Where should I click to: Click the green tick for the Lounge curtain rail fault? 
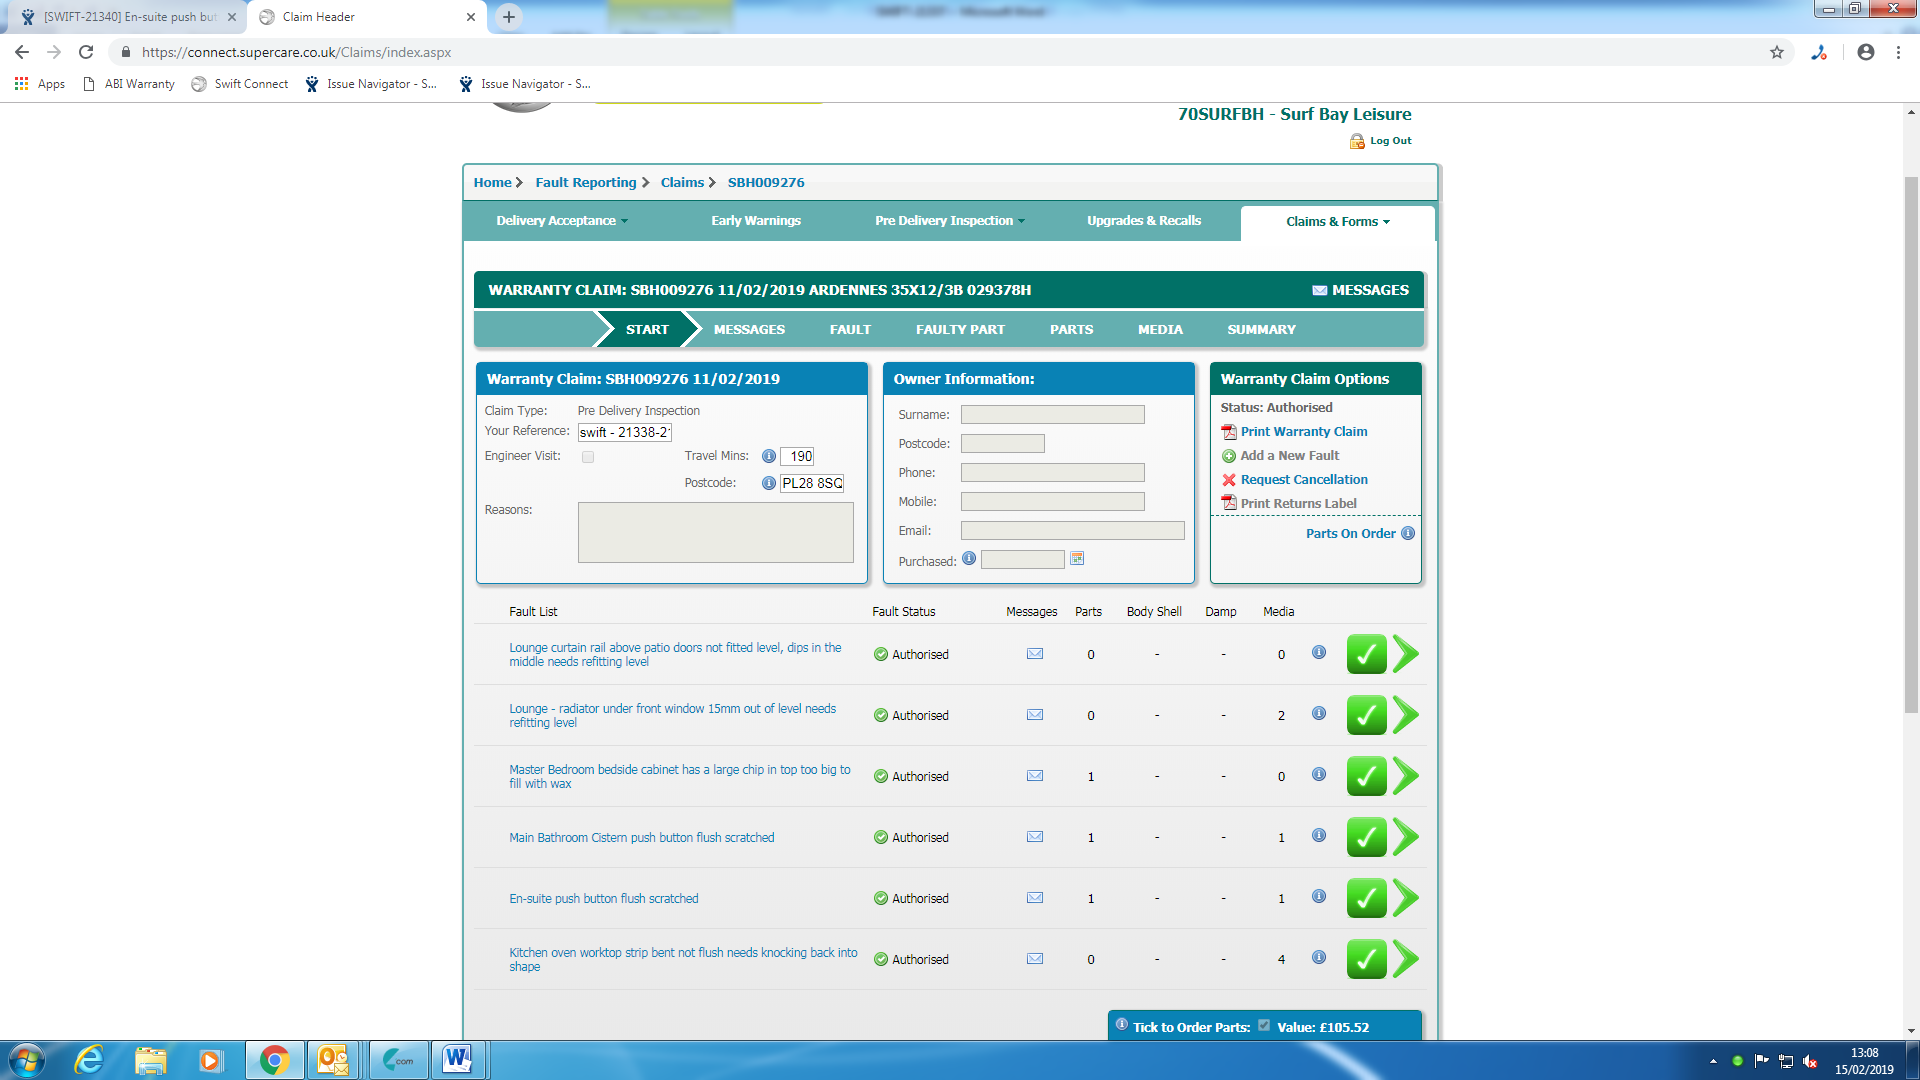pyautogui.click(x=1366, y=655)
